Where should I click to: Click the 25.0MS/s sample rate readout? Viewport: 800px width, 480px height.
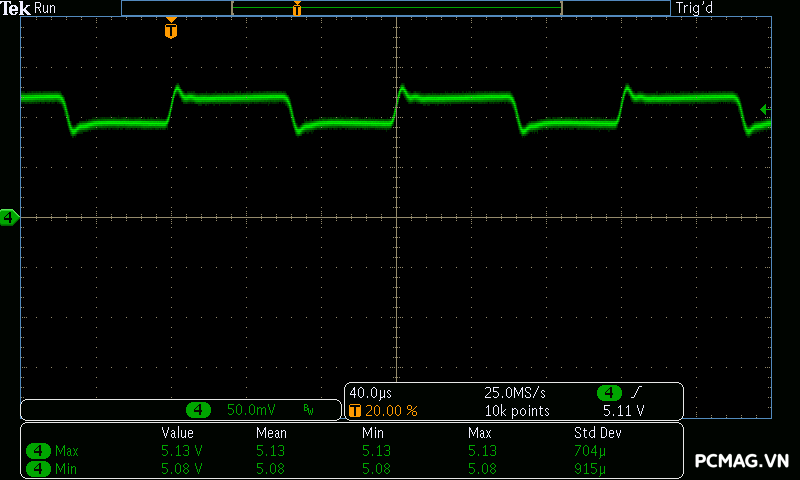pyautogui.click(x=515, y=393)
